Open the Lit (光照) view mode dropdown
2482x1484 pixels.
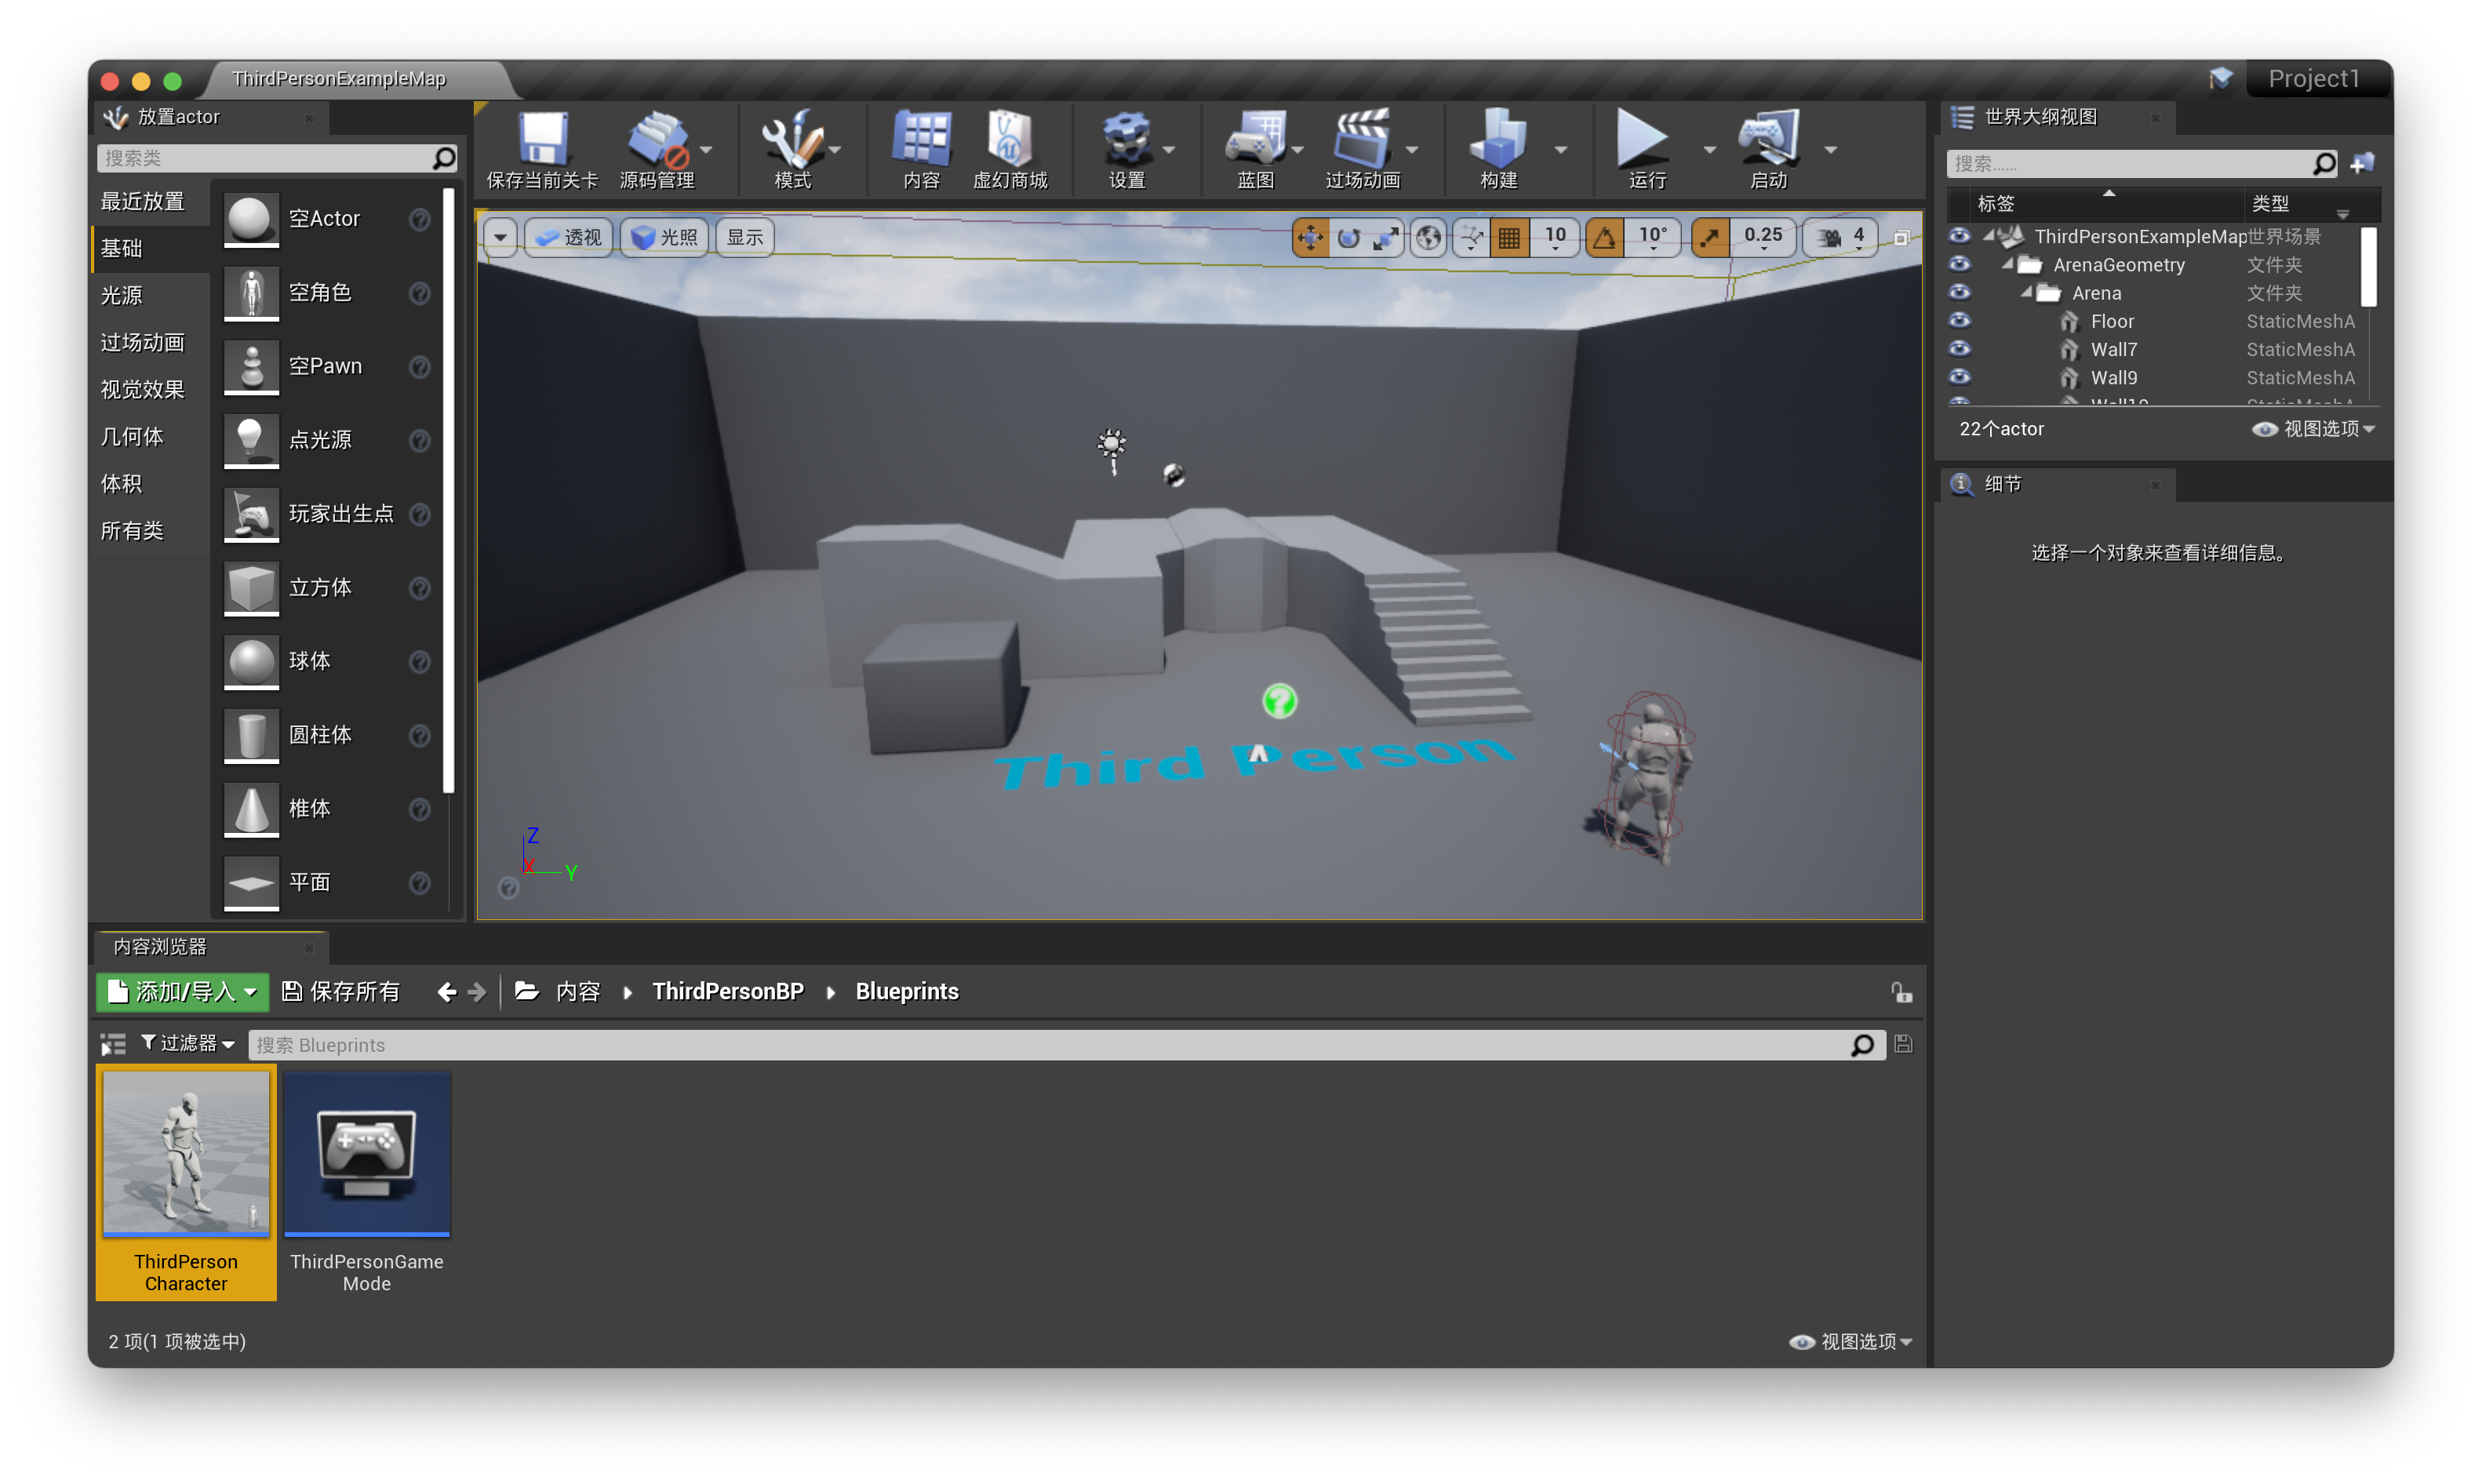664,238
